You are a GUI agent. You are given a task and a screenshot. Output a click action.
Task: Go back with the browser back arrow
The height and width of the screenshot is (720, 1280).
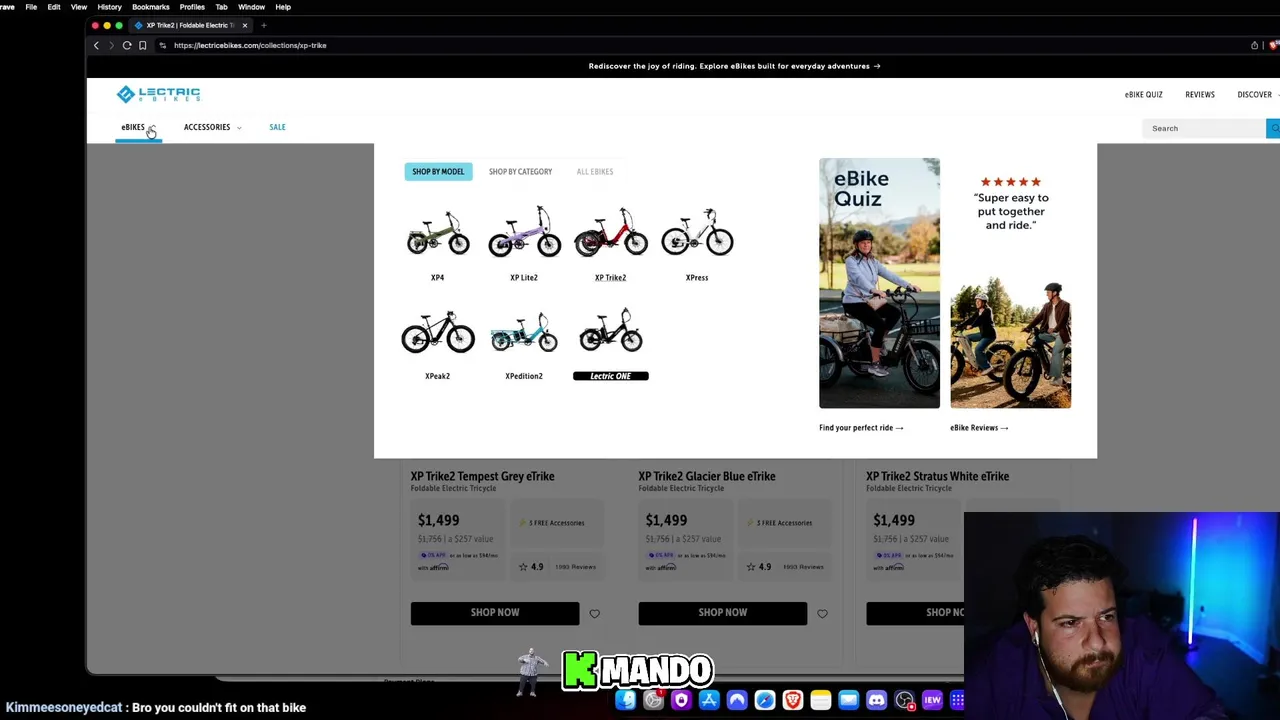click(x=96, y=45)
